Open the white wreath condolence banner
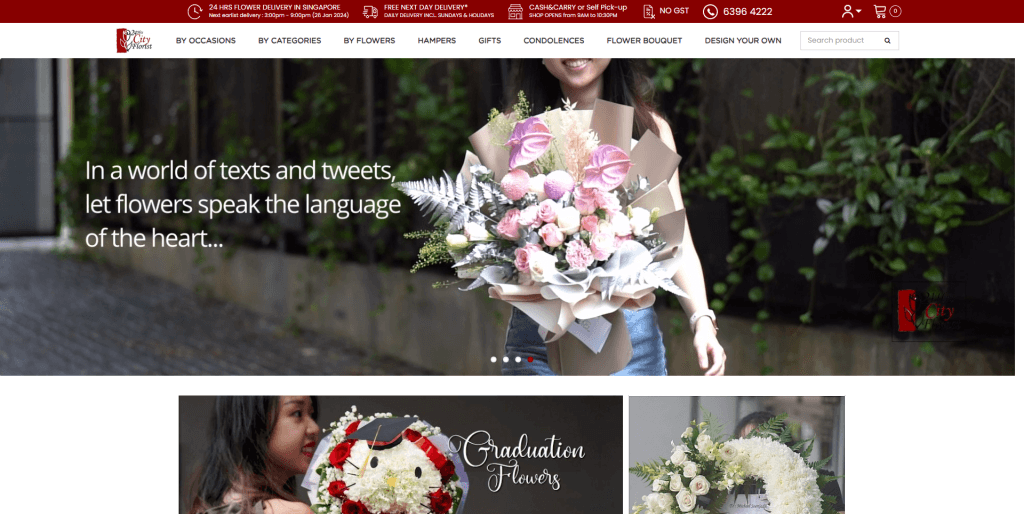Image resolution: width=1024 pixels, height=514 pixels. [x=737, y=455]
